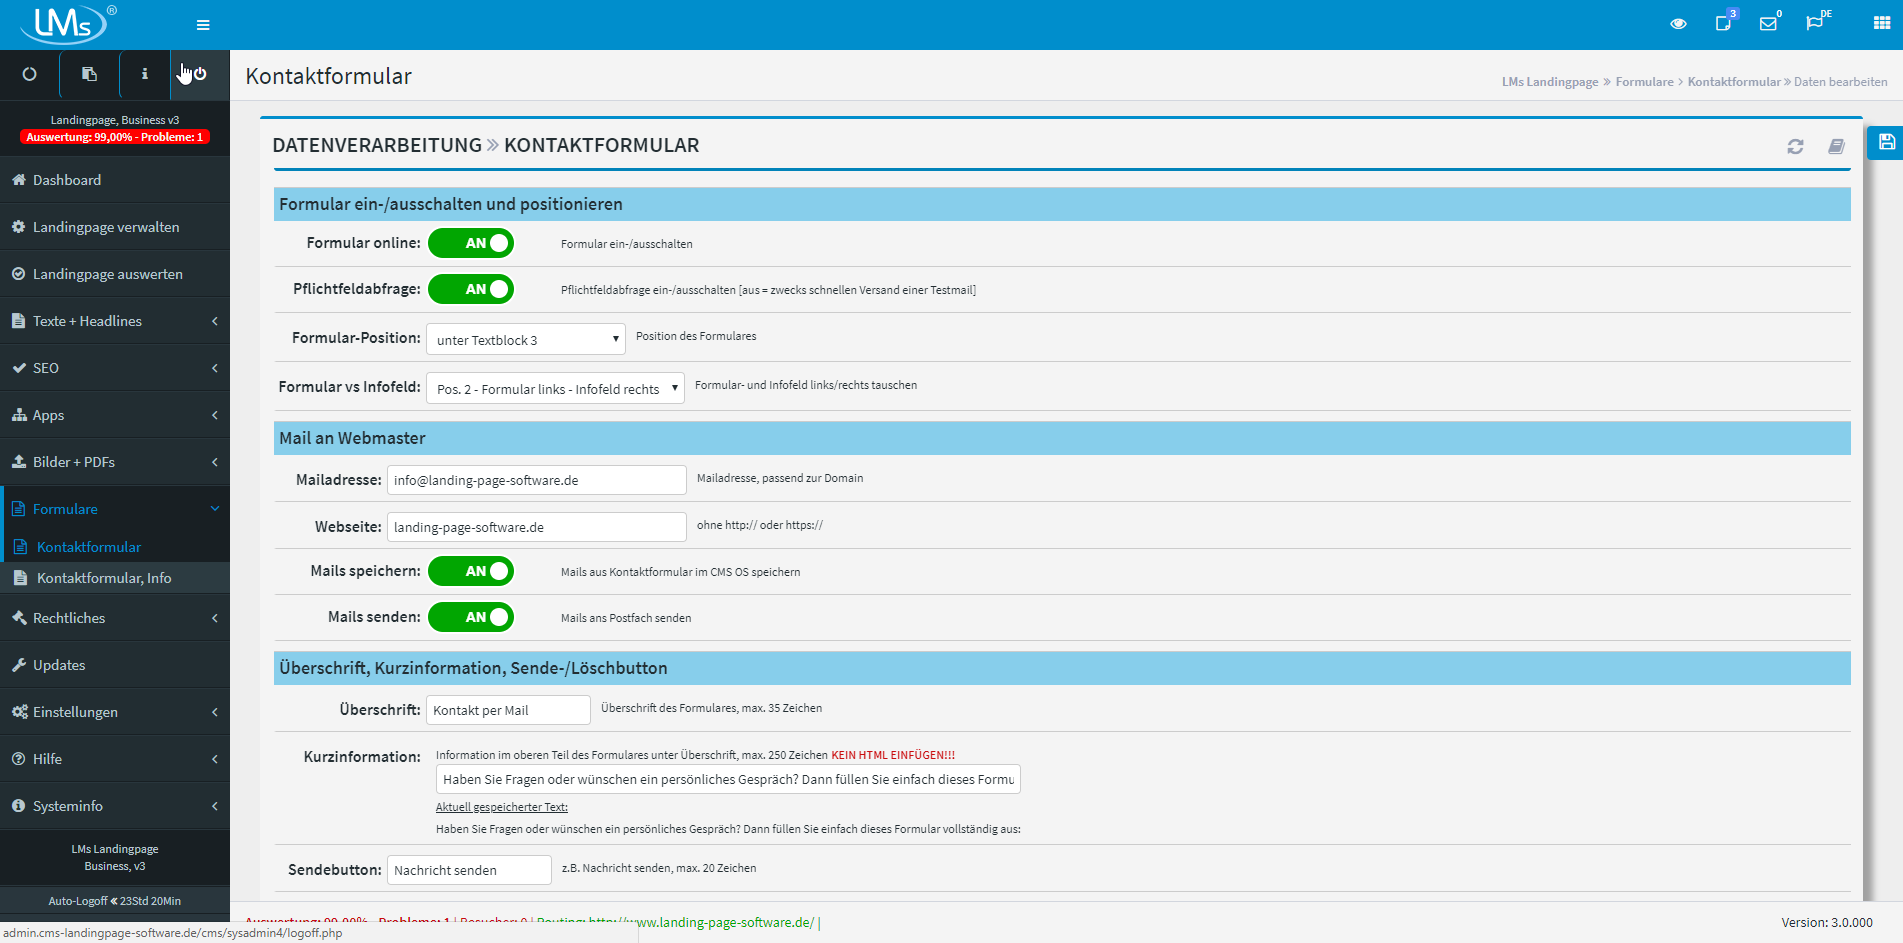Screen dimensions: 1903x943
Task: Open notifications showing badge 3
Action: tap(1724, 22)
